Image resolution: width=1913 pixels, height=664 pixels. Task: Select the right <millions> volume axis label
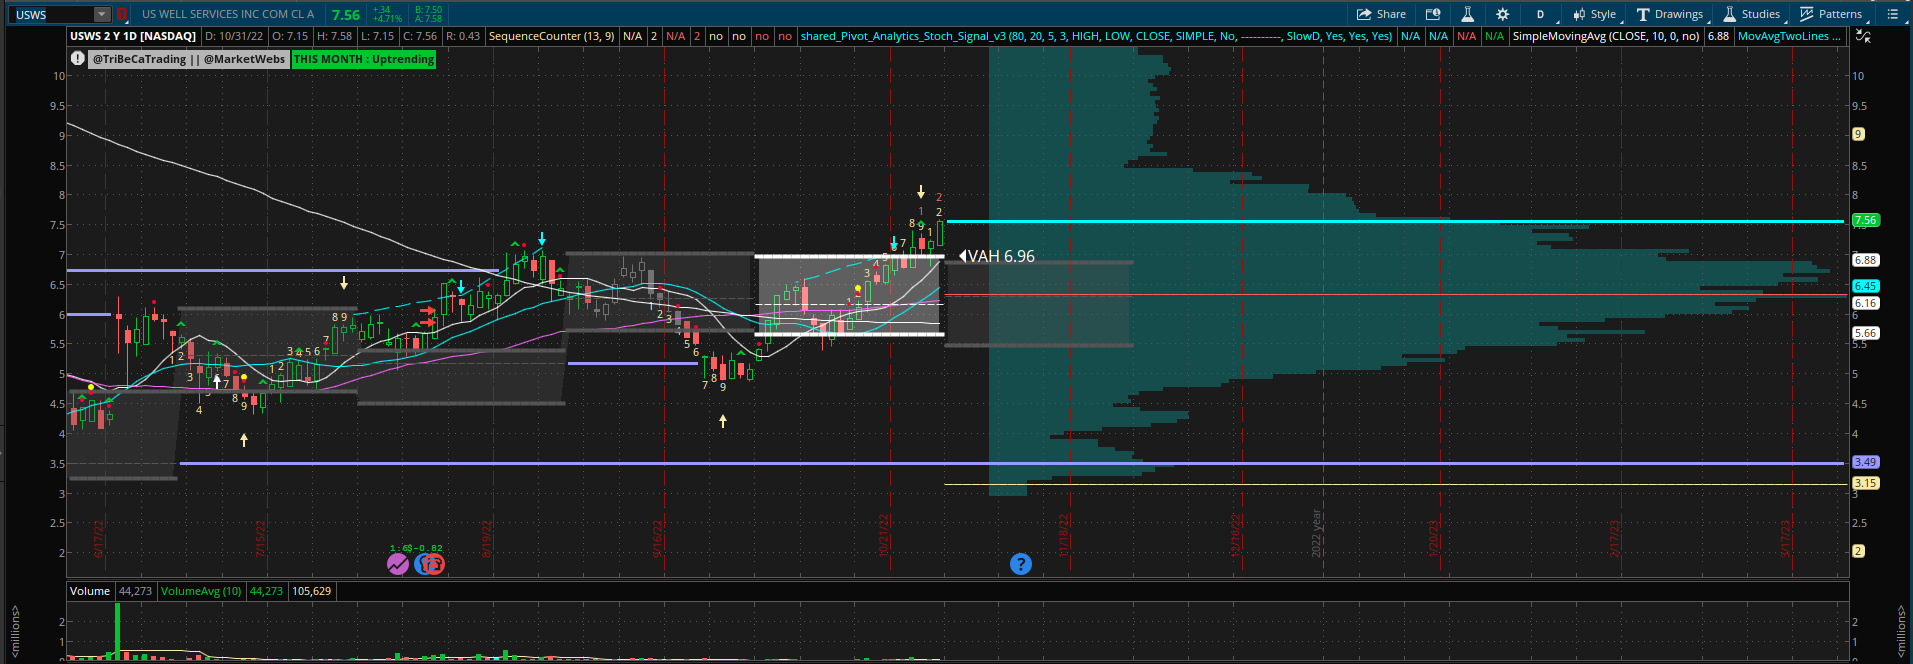pyautogui.click(x=1900, y=632)
